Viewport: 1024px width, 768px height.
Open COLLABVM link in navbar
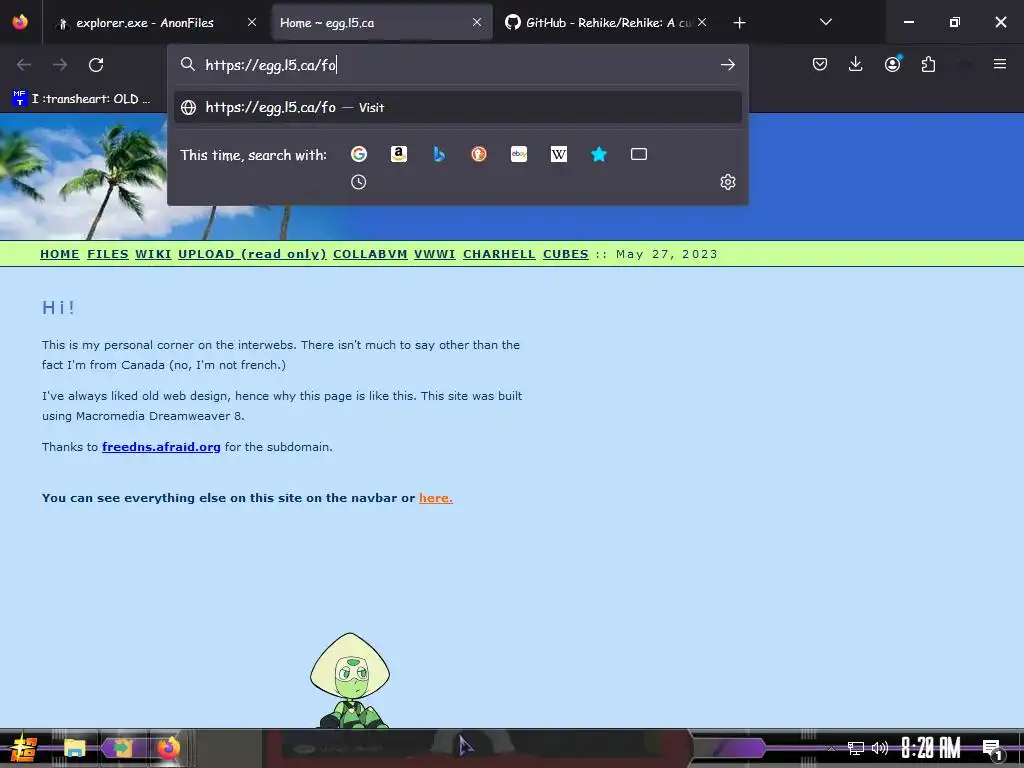370,254
